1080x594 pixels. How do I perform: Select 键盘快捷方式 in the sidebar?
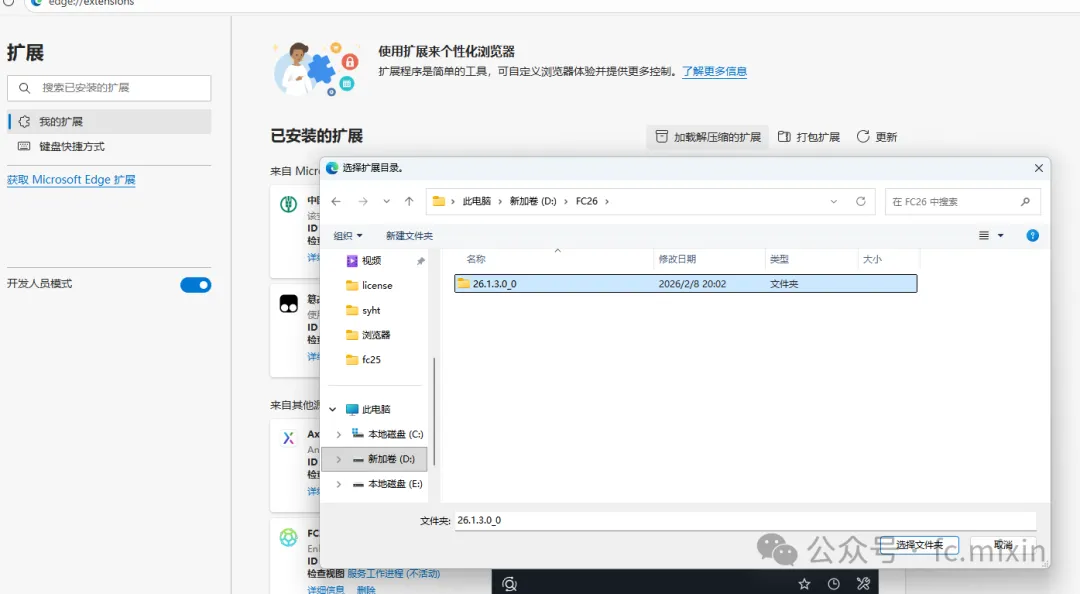(x=110, y=146)
